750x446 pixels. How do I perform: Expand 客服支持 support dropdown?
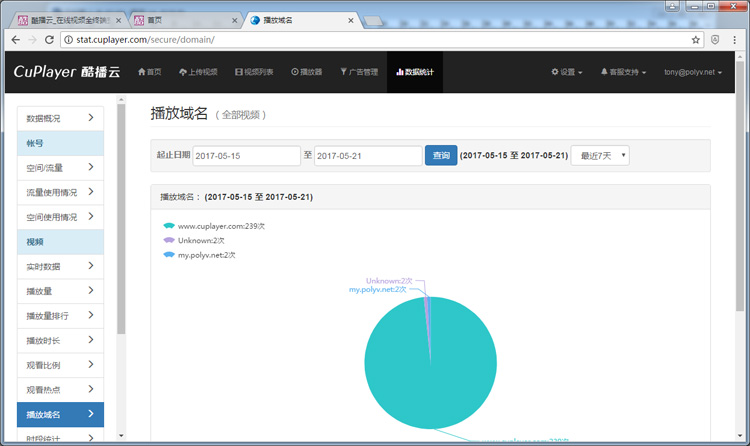tap(623, 72)
